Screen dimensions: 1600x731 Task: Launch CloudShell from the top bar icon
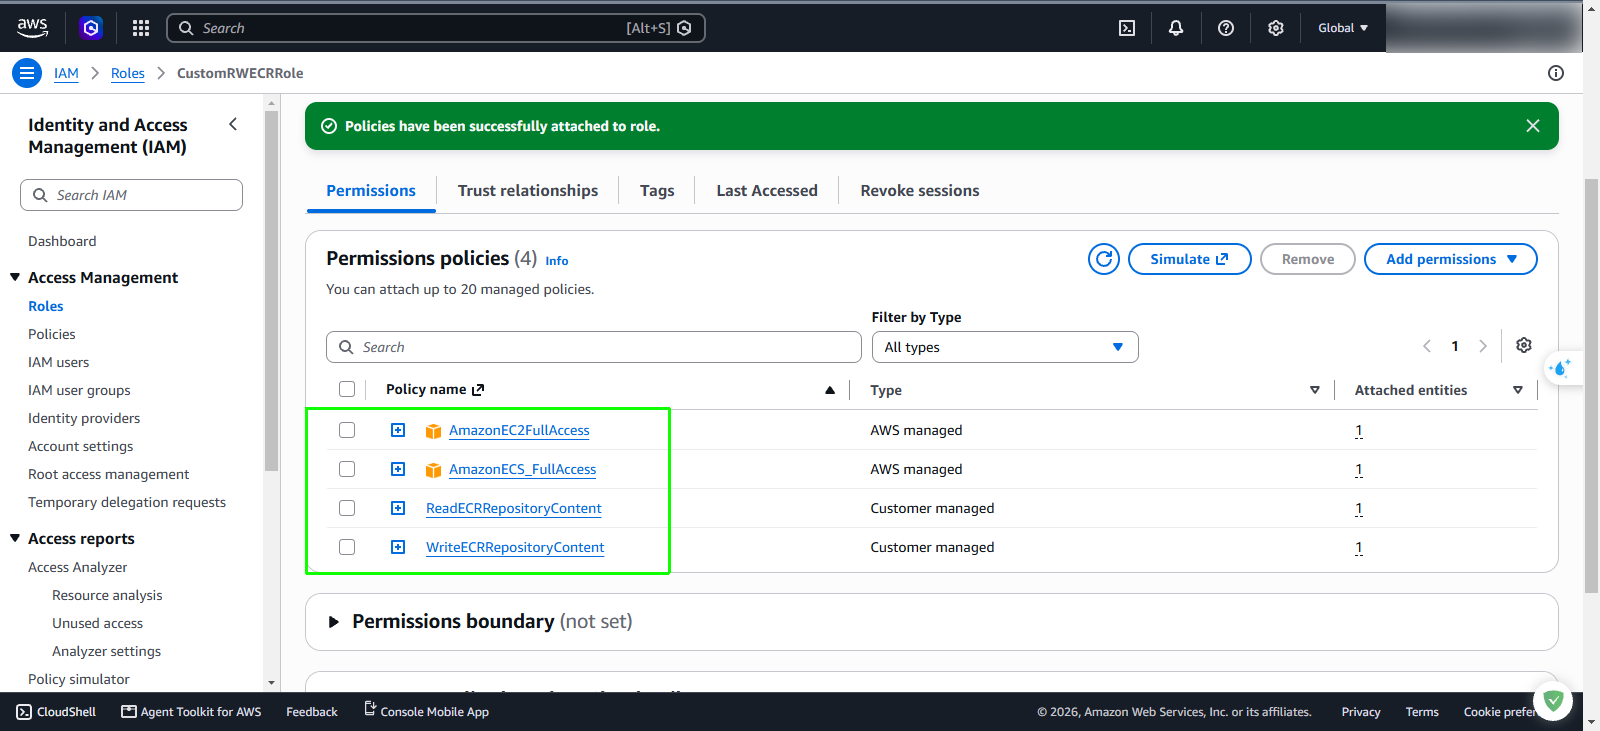(x=1127, y=28)
